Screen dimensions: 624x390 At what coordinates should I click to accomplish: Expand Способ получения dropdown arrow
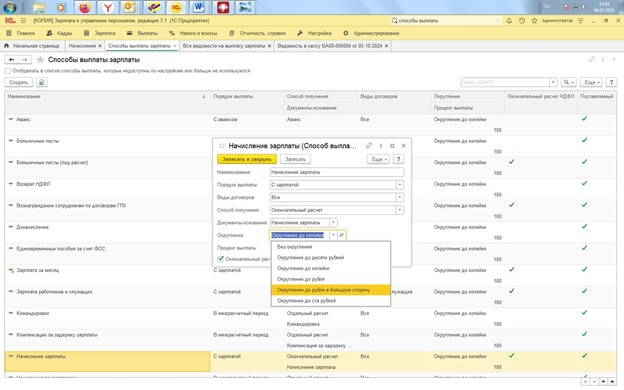click(400, 210)
